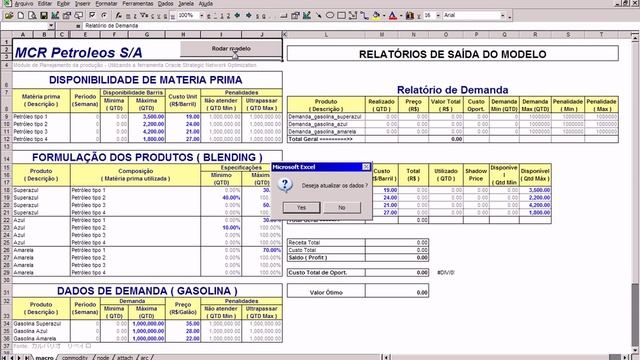Open the Dados menu
Image resolution: width=640 pixels, height=360 pixels.
click(x=165, y=3)
